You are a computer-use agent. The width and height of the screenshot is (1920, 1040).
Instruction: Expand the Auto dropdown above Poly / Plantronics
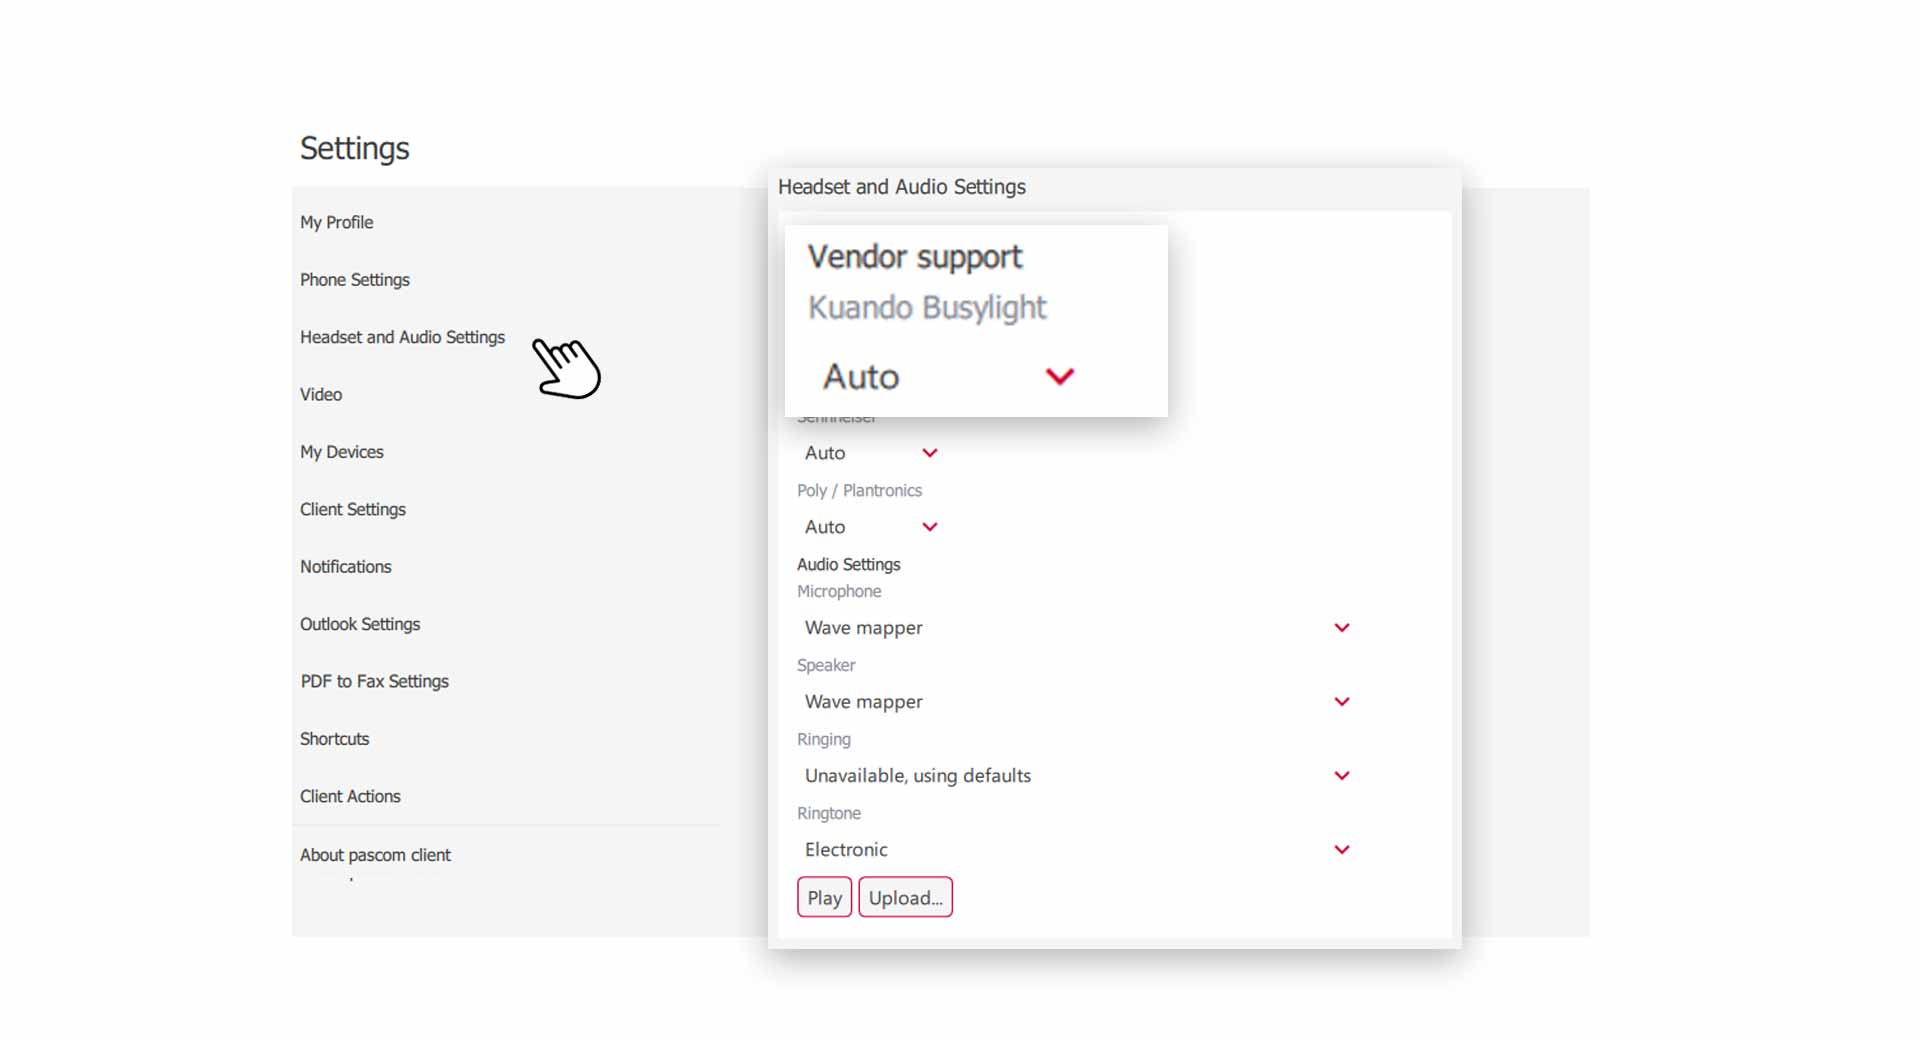[870, 453]
